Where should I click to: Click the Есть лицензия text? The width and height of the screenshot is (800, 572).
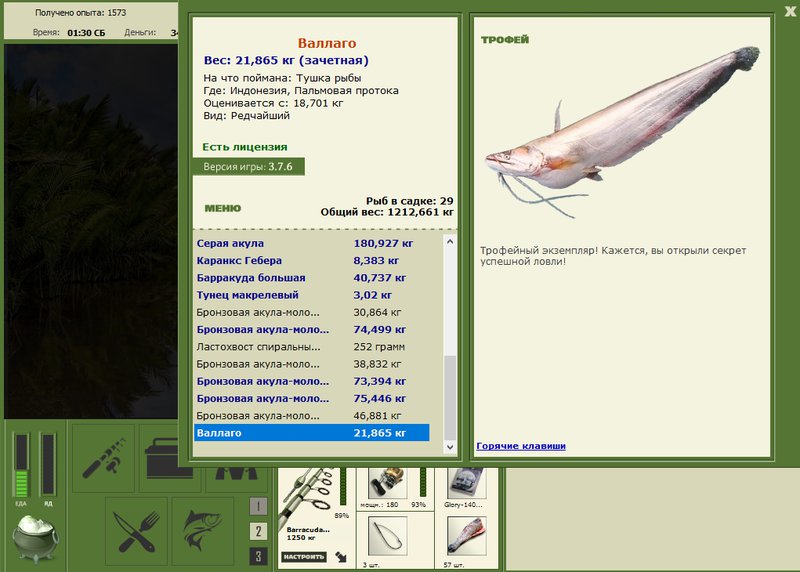click(244, 147)
